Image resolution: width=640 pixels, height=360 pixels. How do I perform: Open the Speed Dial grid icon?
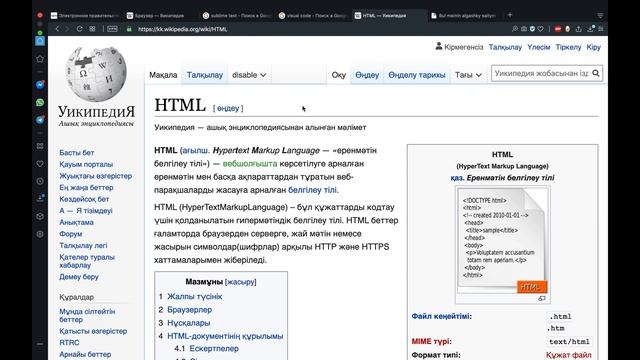click(92, 29)
